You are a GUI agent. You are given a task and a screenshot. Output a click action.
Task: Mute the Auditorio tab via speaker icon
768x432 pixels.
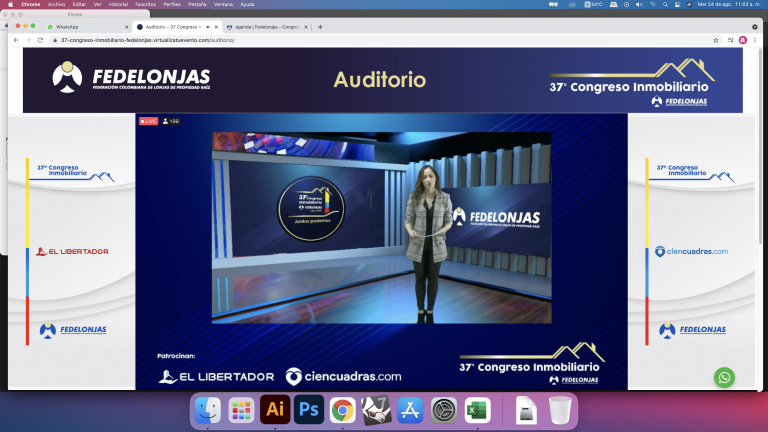click(x=208, y=27)
